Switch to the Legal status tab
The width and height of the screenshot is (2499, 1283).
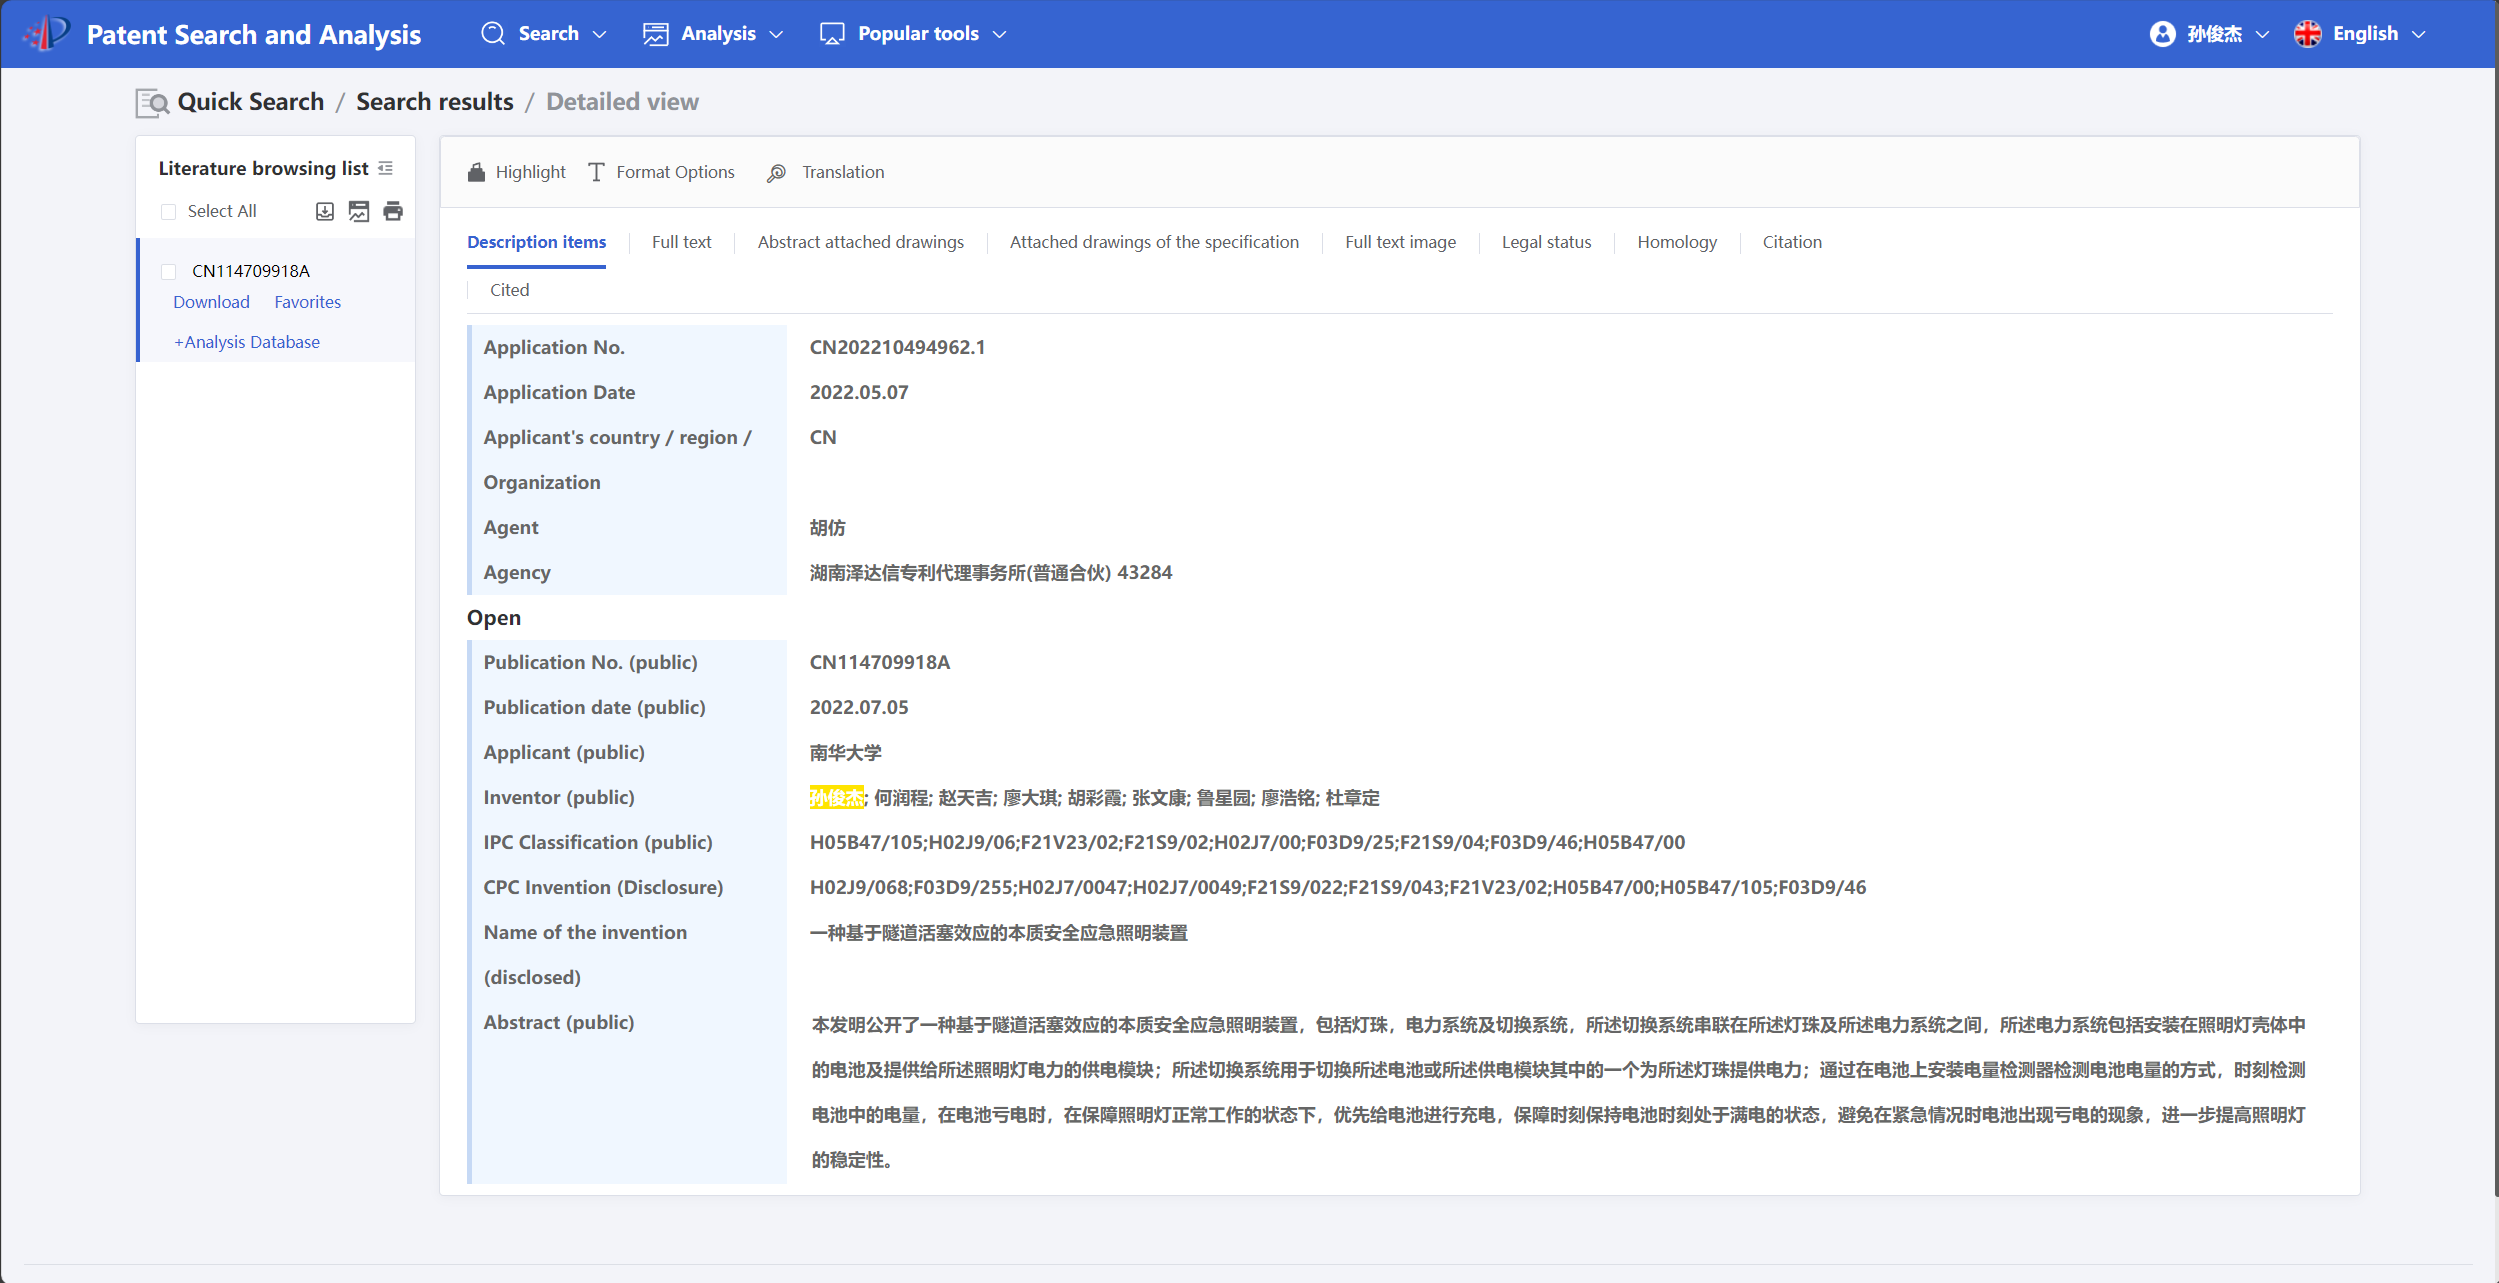pyautogui.click(x=1545, y=242)
